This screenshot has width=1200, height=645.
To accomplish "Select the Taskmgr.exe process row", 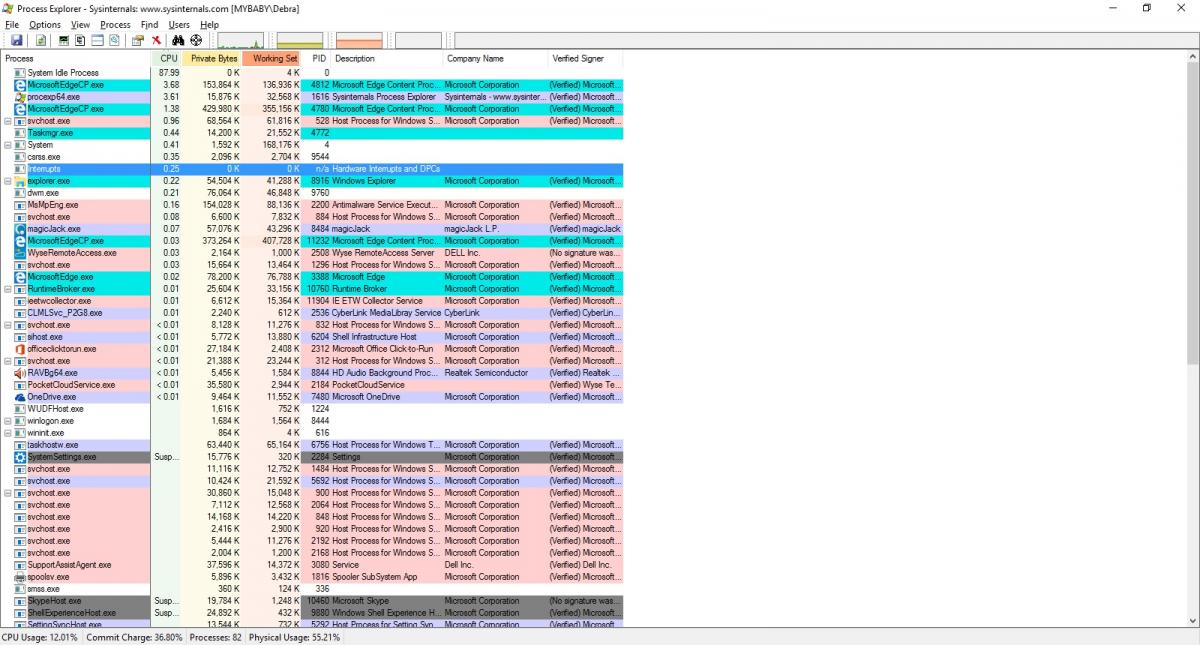I will point(312,133).
